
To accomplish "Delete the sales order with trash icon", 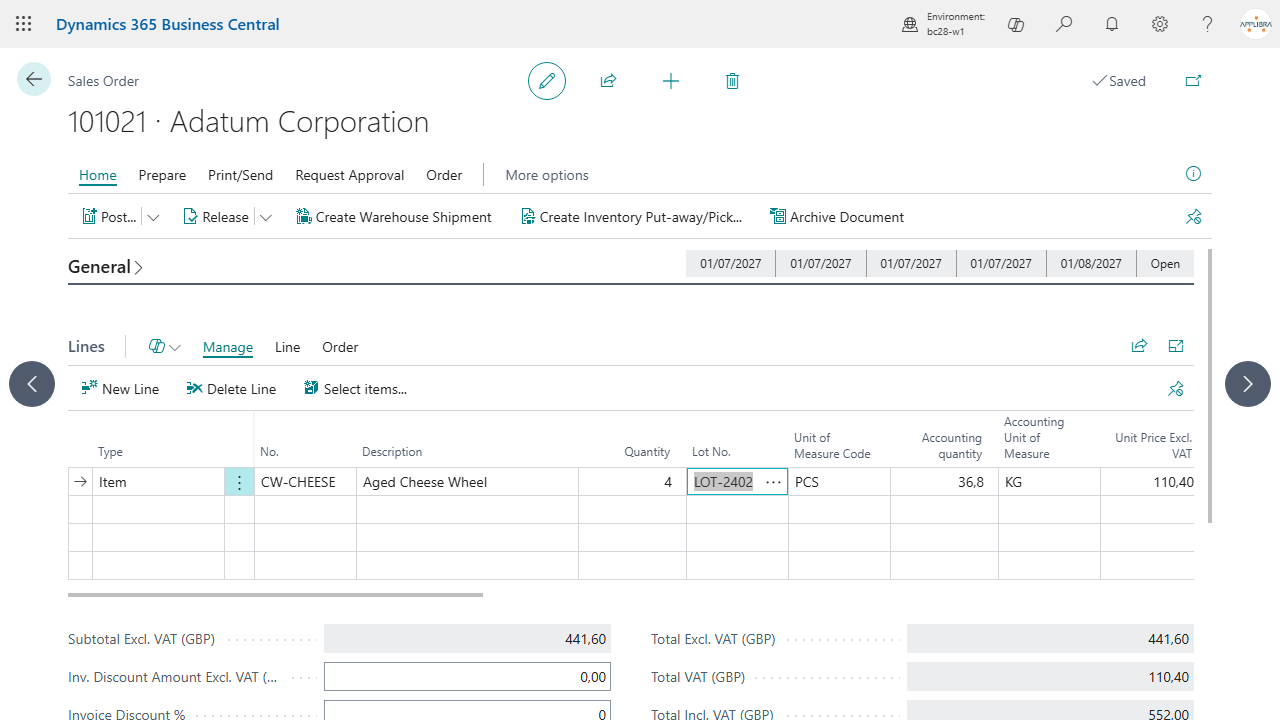I will click(732, 81).
